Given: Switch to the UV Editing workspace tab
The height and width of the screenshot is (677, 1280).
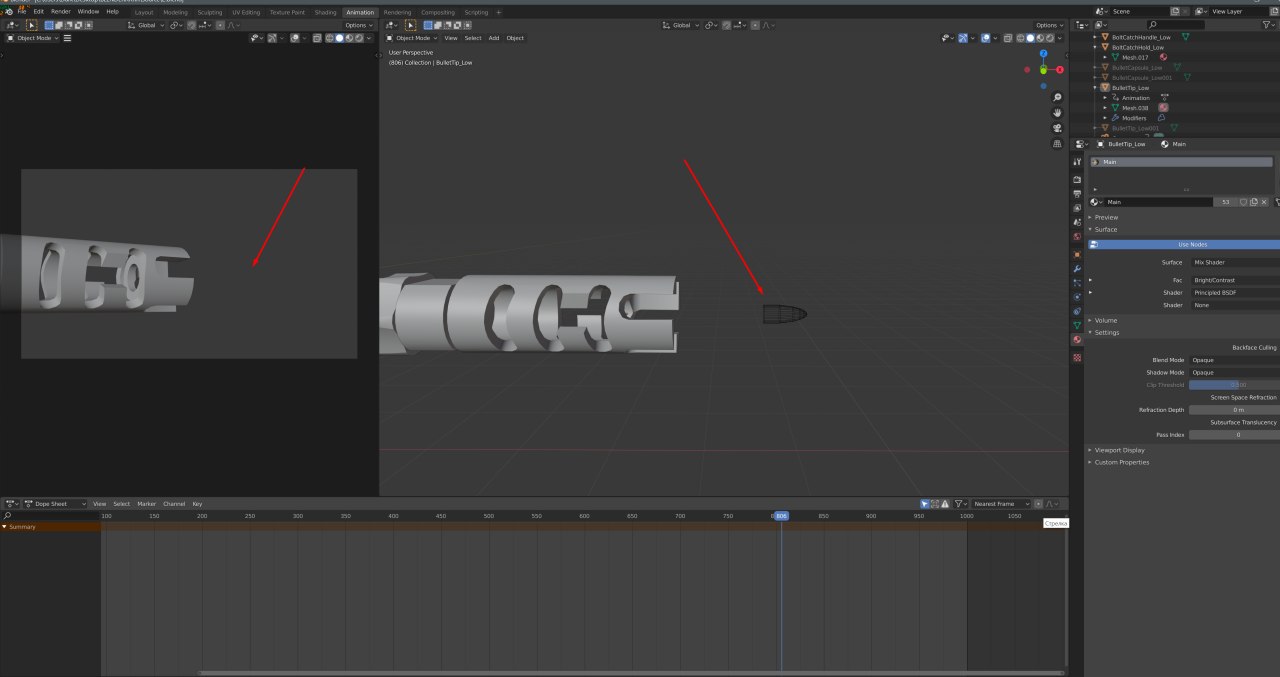Looking at the screenshot, I should click(x=246, y=12).
